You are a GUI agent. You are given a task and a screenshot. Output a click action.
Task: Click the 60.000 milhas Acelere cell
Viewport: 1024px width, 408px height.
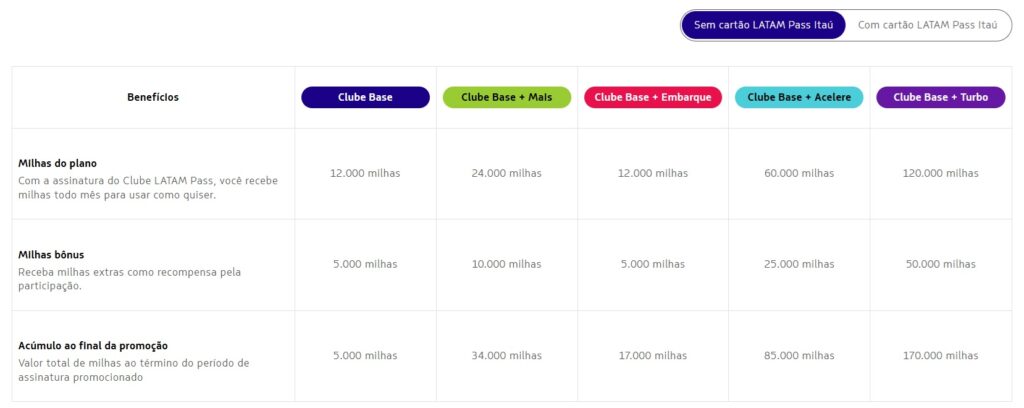[x=799, y=173]
